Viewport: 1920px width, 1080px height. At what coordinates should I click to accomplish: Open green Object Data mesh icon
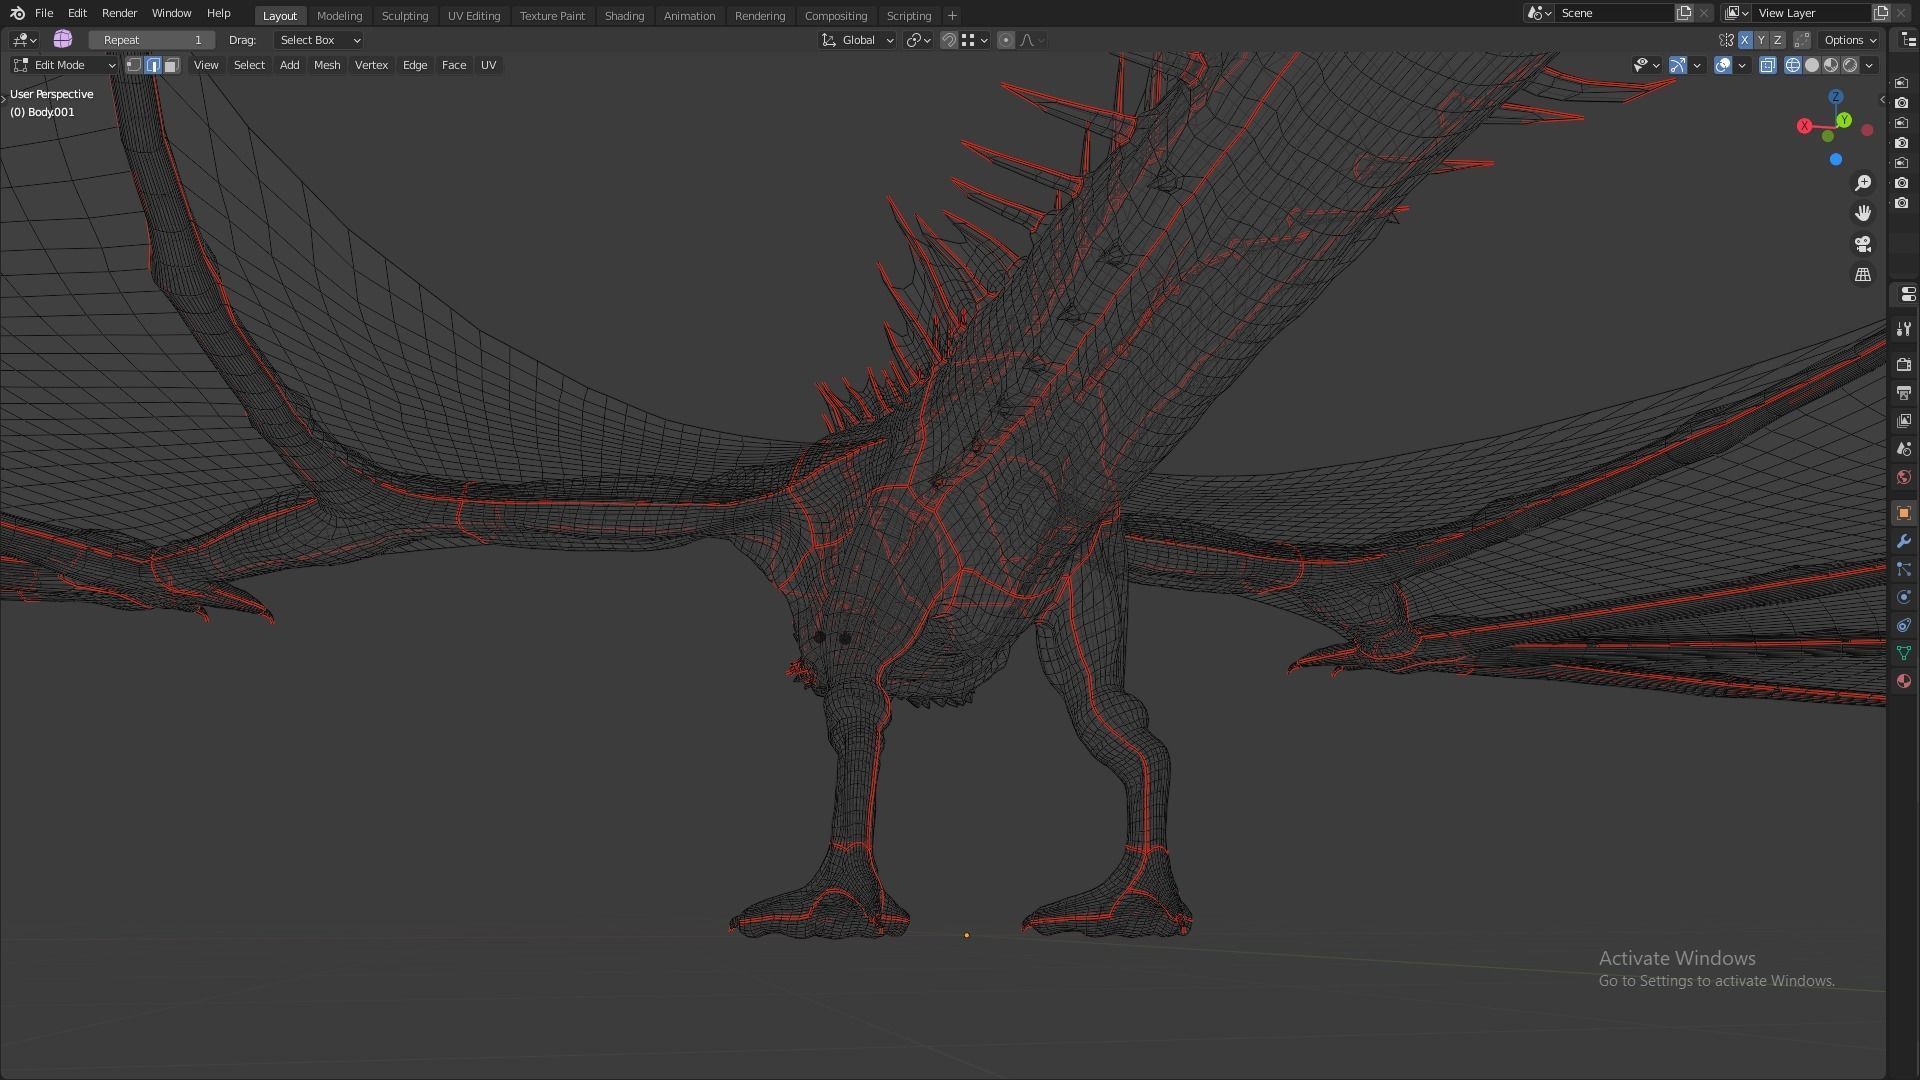pyautogui.click(x=1904, y=653)
